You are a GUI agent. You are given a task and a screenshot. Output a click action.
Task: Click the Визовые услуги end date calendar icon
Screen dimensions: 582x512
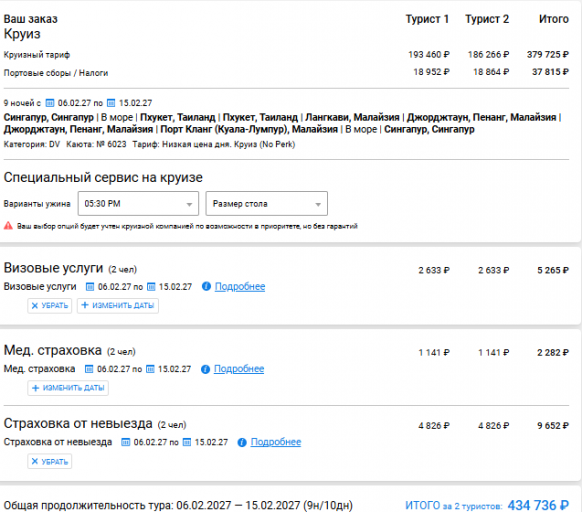point(151,287)
